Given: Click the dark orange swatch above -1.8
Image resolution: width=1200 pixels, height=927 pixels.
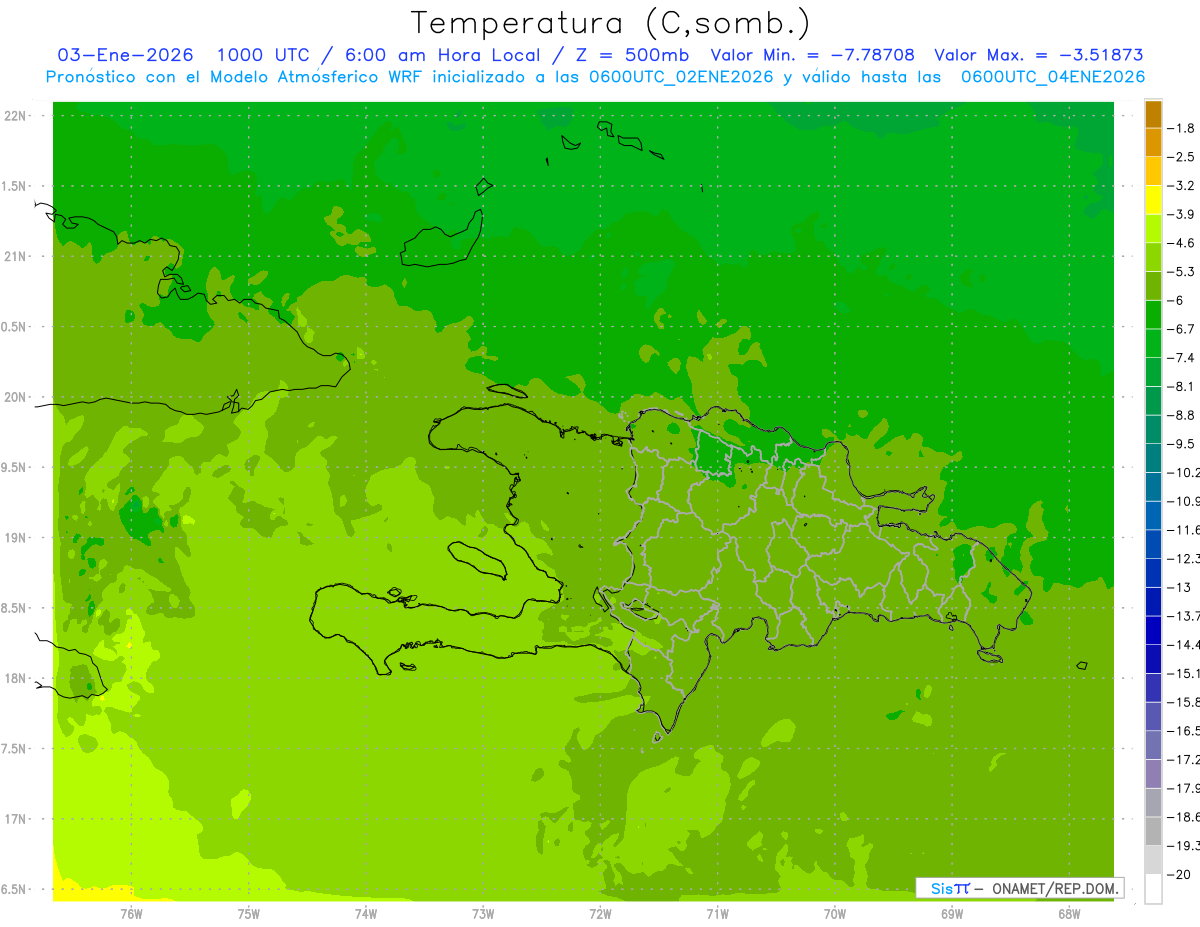Looking at the screenshot, I should 1153,115.
